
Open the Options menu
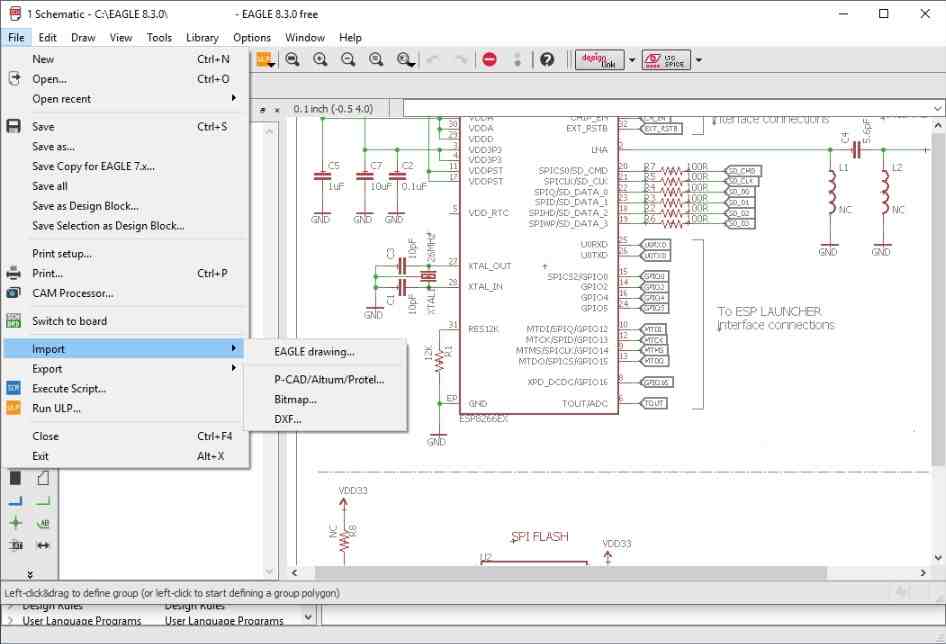click(x=252, y=37)
